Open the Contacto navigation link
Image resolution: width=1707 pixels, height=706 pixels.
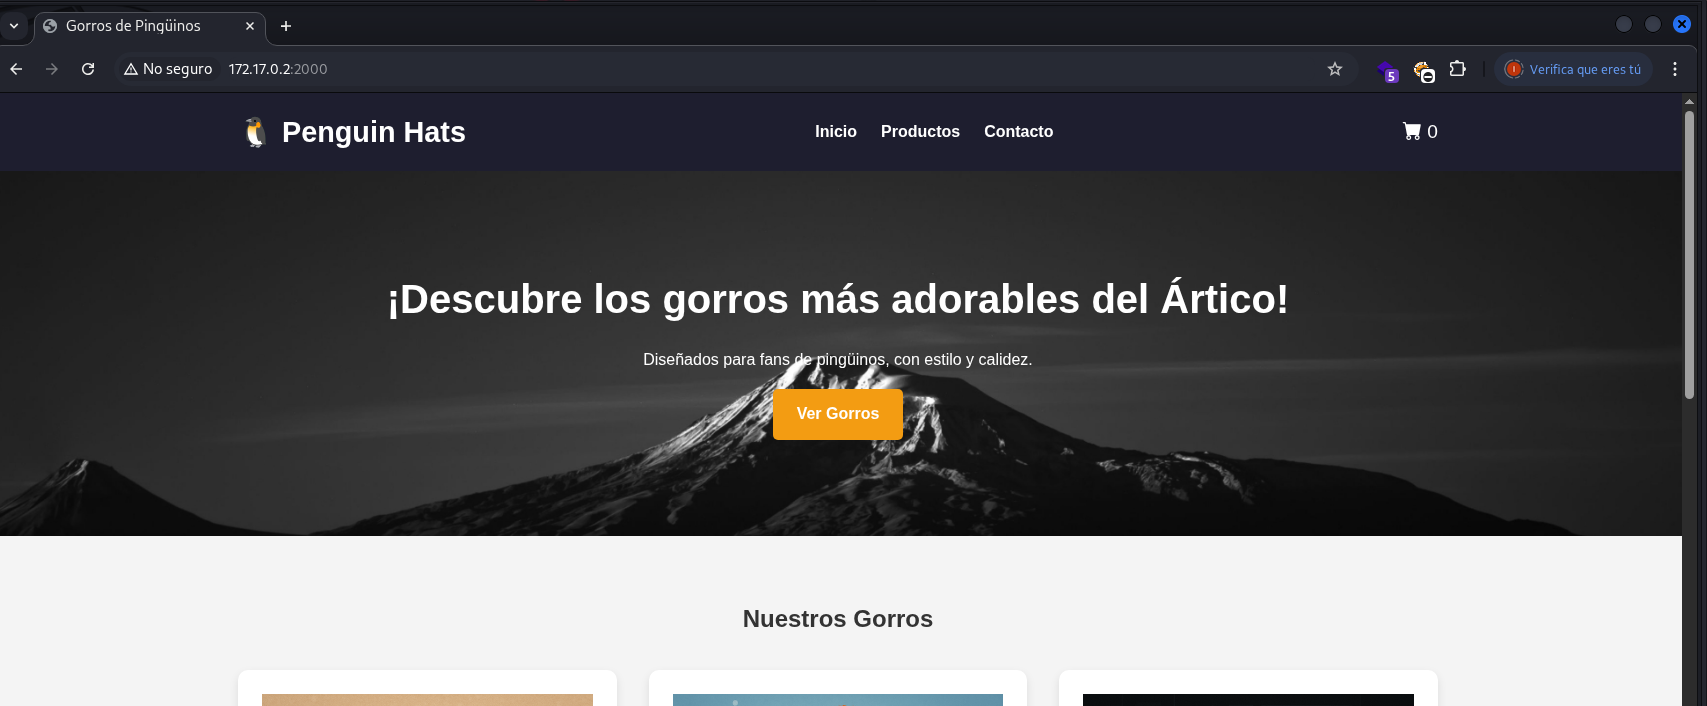1018,132
